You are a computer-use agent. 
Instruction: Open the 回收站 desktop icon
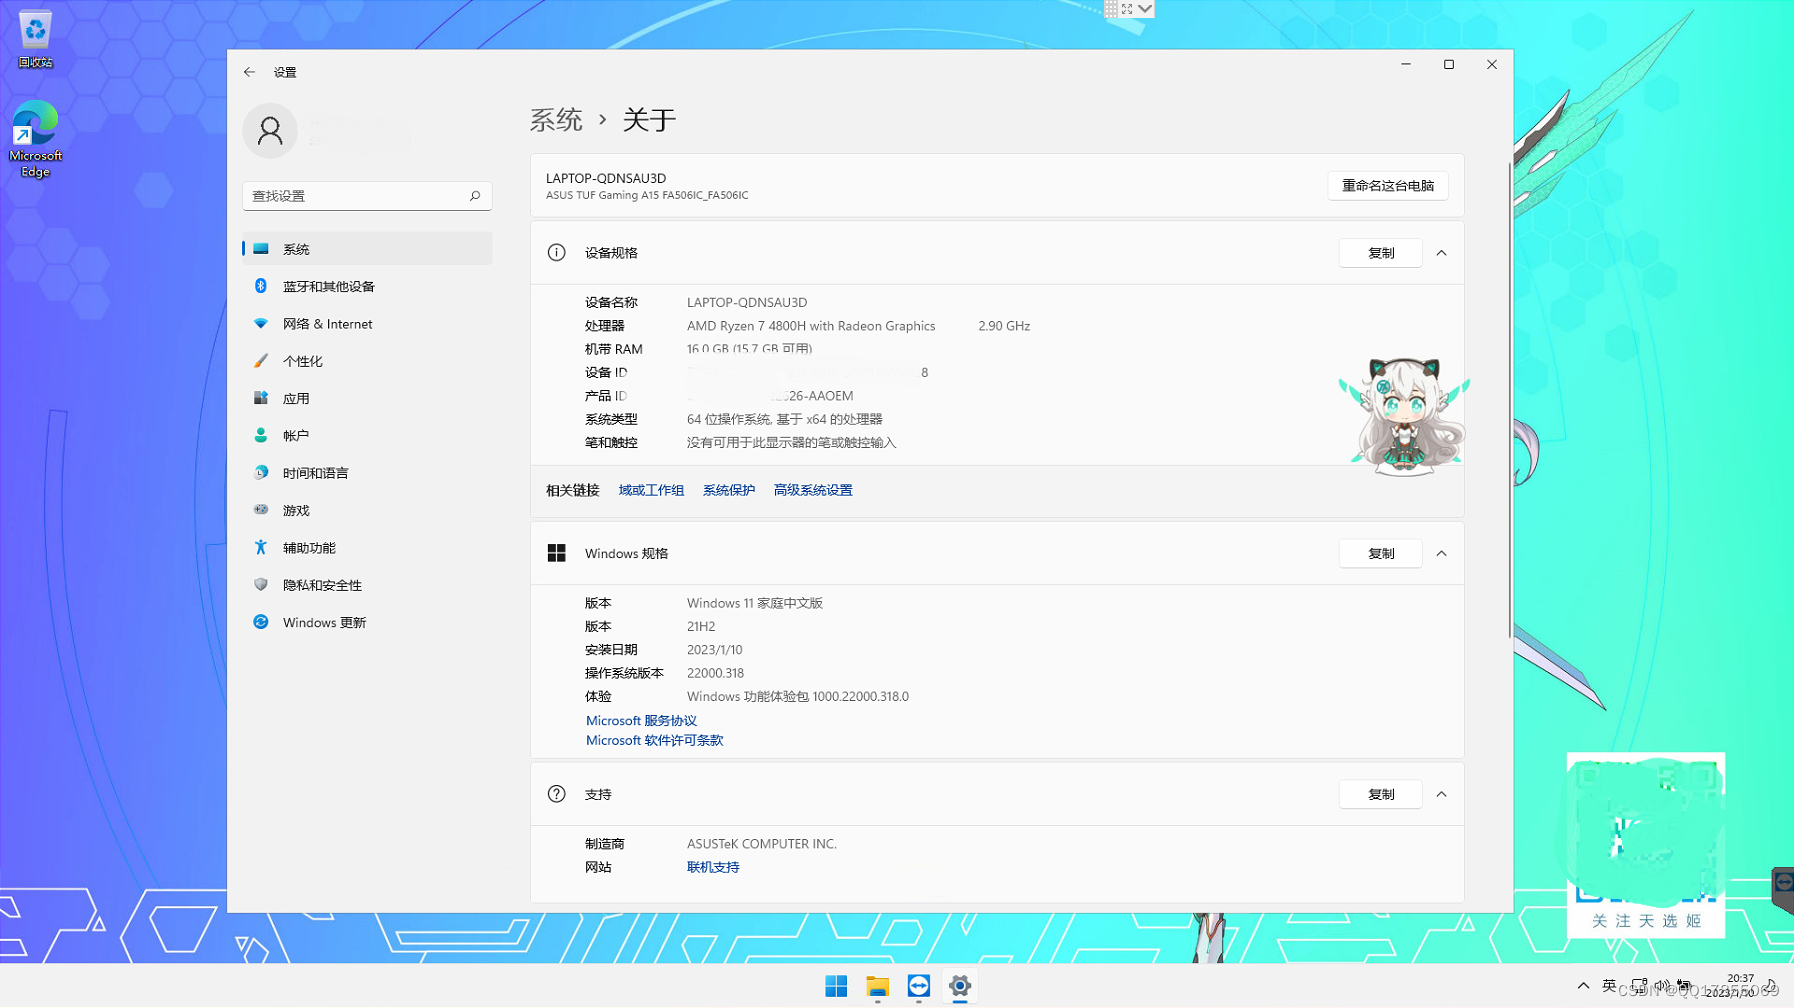click(x=35, y=39)
